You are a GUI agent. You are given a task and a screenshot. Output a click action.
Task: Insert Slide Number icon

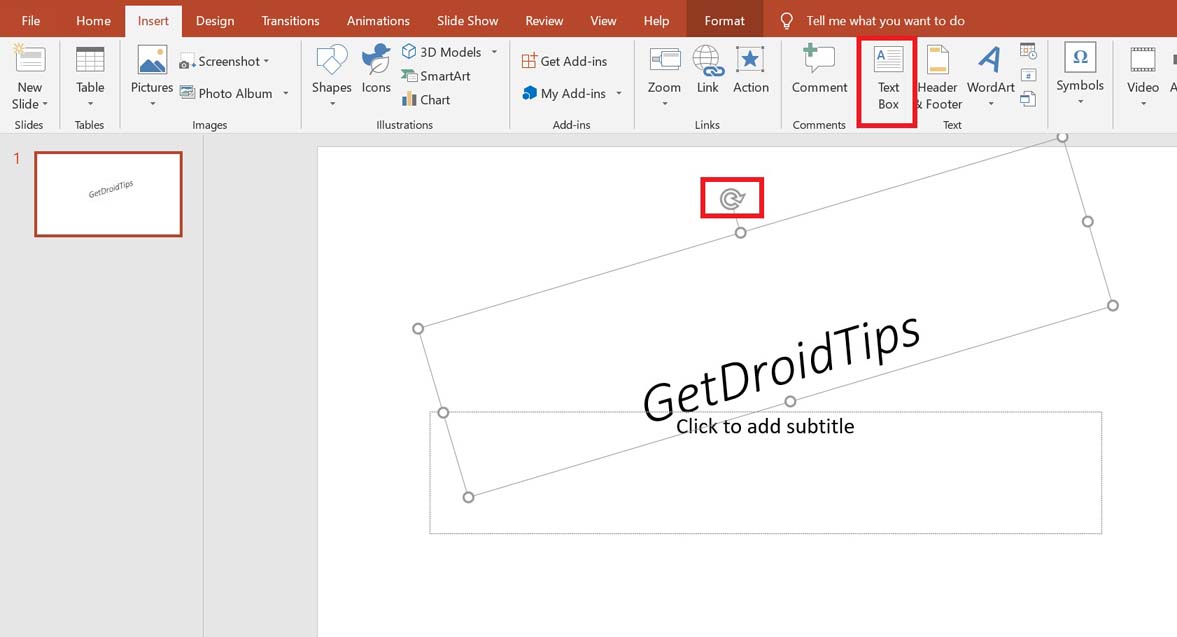click(1028, 75)
